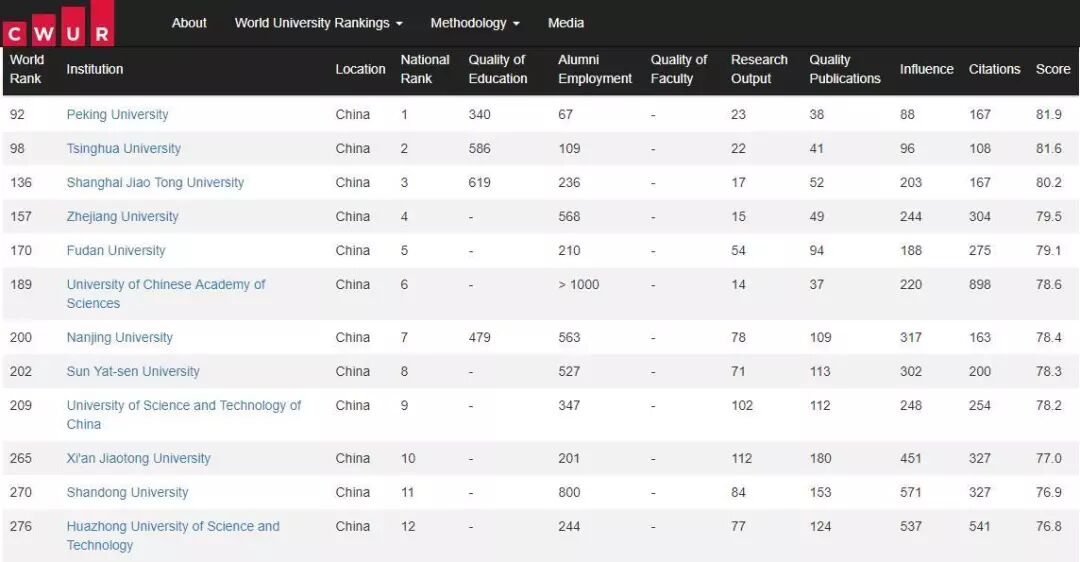Open Shanghai Jiao Tong University link
Screen dimensions: 1080x562
155,183
